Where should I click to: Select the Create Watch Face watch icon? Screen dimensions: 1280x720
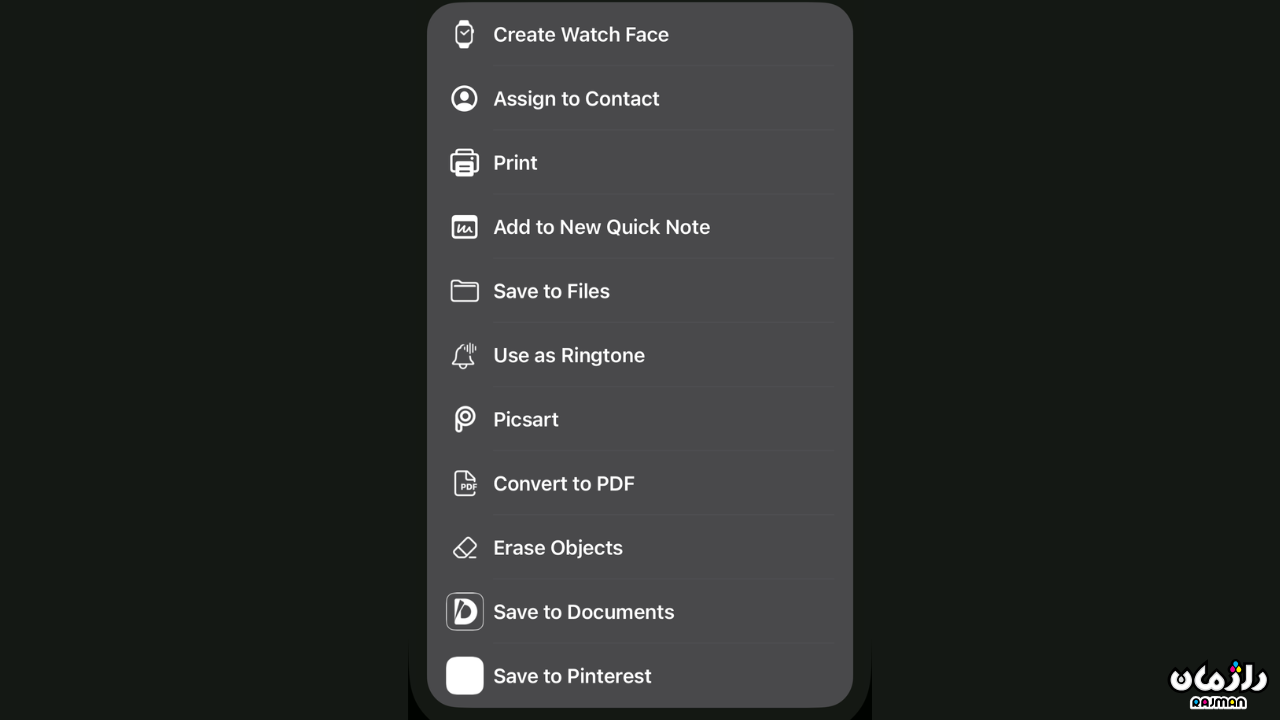point(464,34)
